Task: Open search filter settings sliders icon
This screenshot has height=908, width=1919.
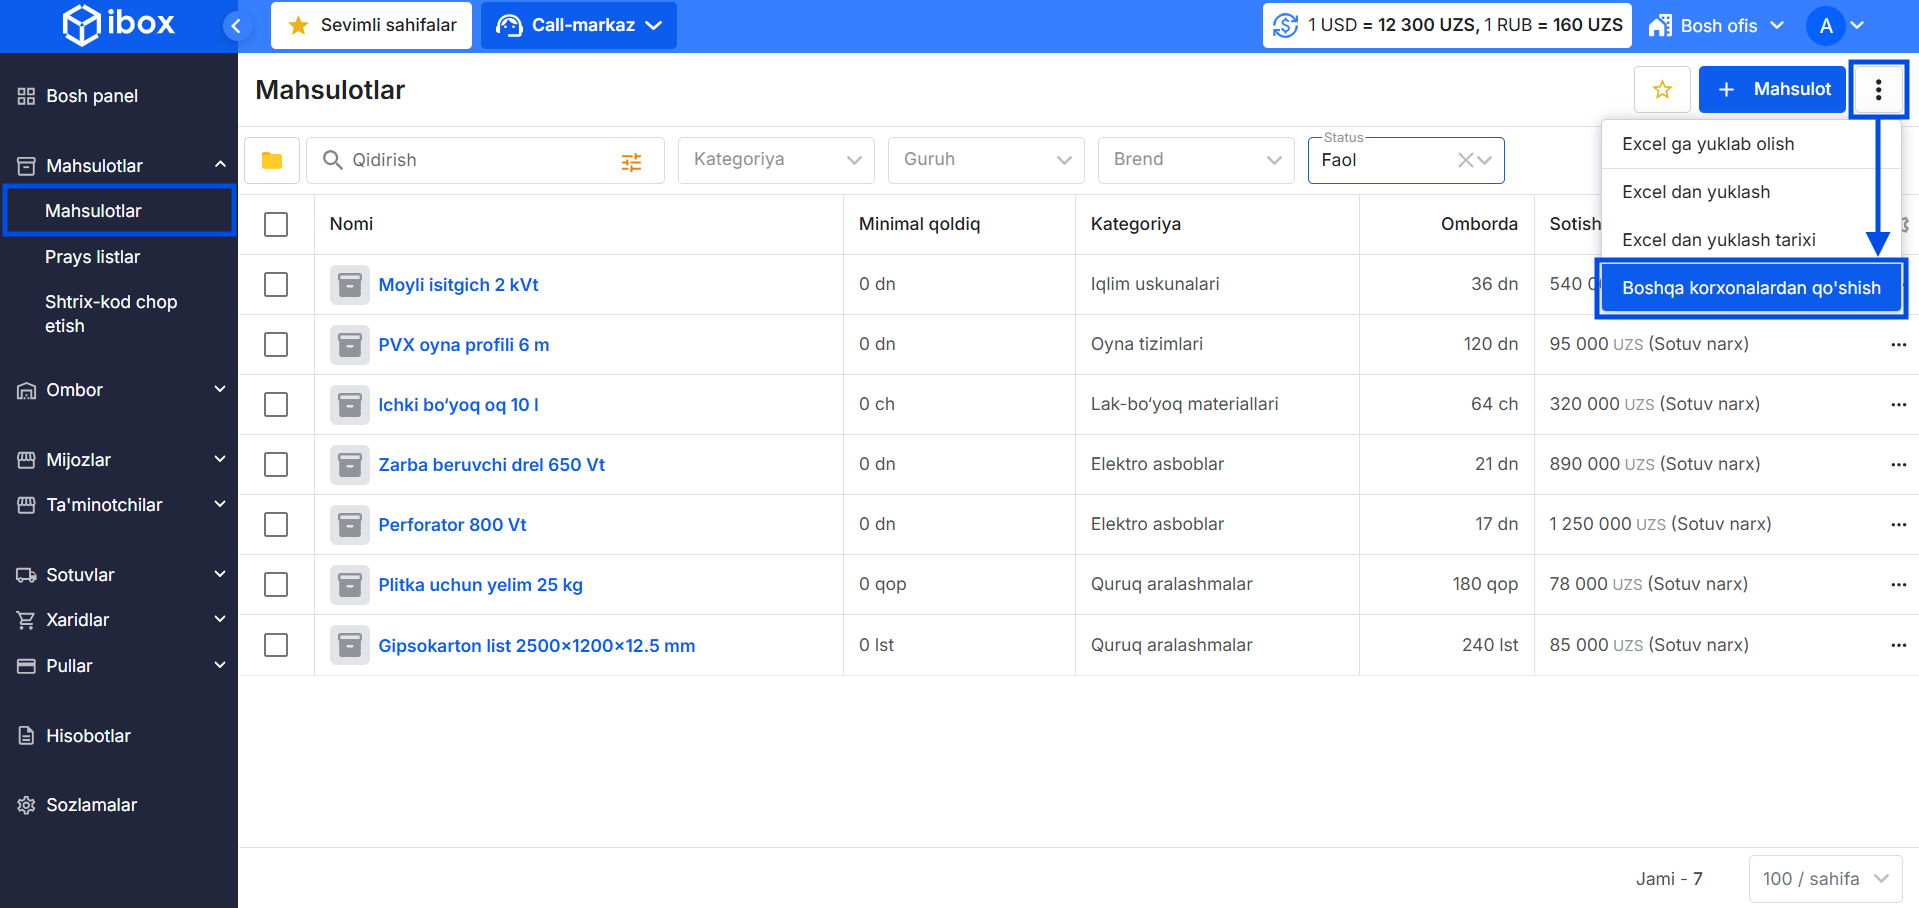Action: (x=631, y=162)
